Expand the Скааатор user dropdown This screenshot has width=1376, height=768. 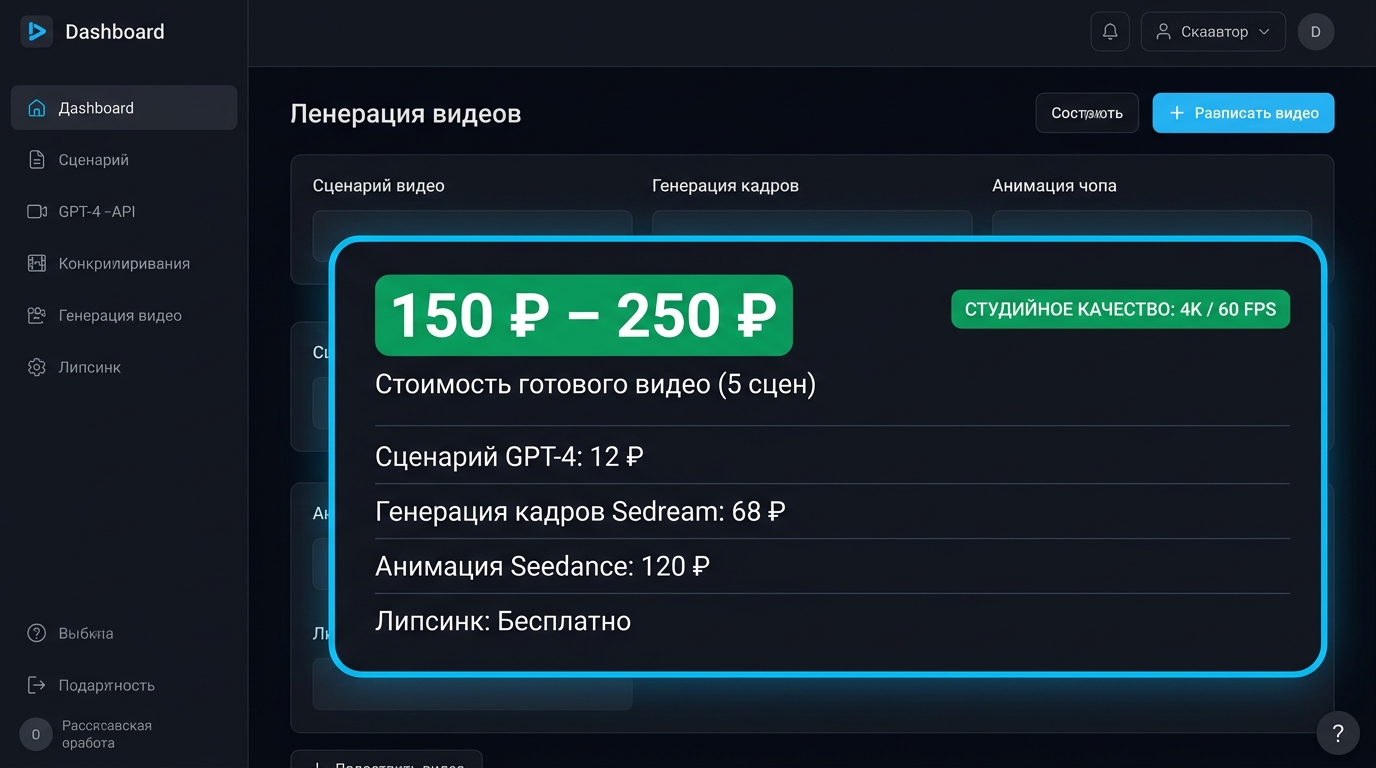[x=1213, y=32]
